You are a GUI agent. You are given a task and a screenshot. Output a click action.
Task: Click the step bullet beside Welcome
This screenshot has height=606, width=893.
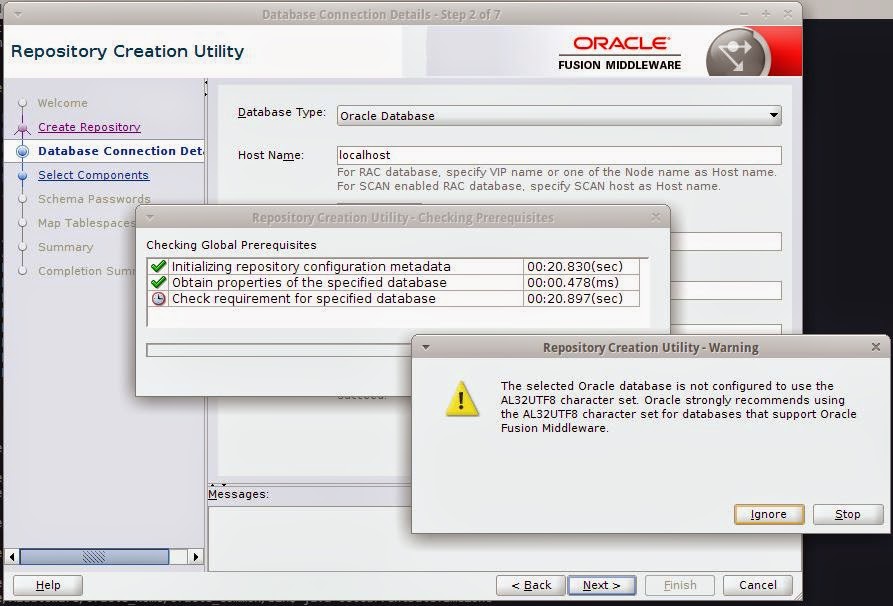click(22, 103)
